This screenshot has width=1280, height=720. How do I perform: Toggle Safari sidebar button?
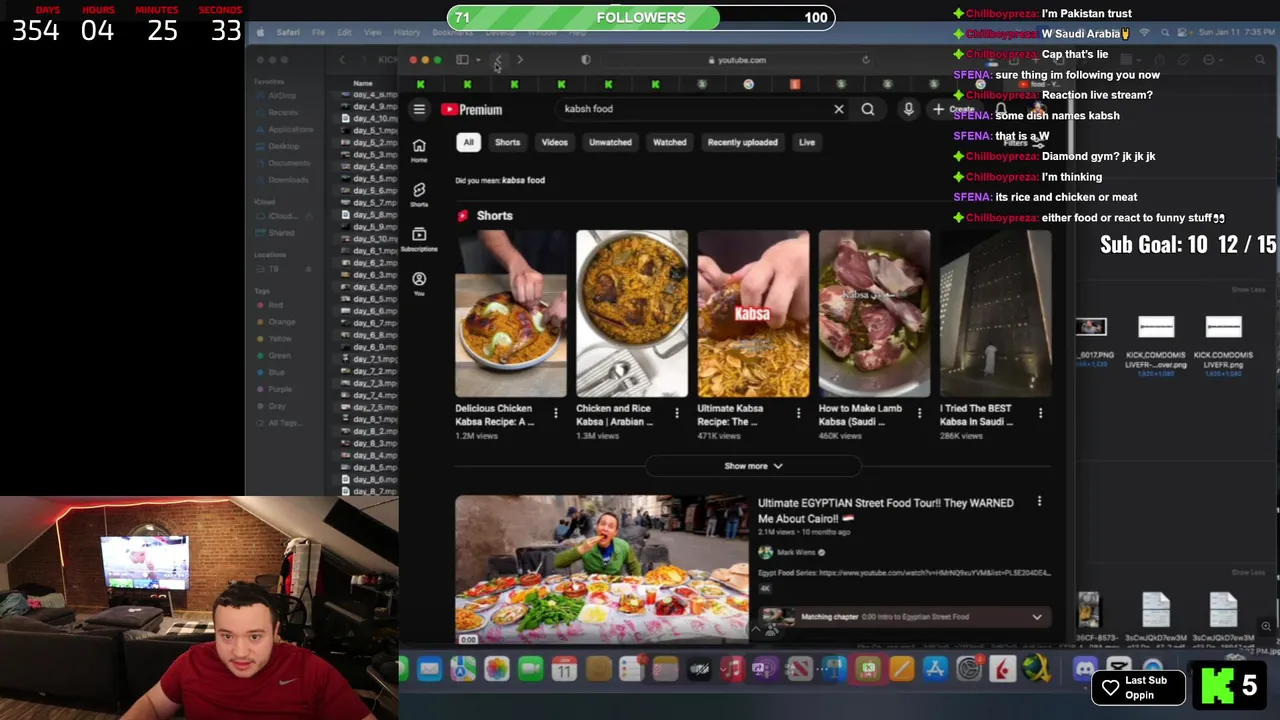tap(462, 60)
